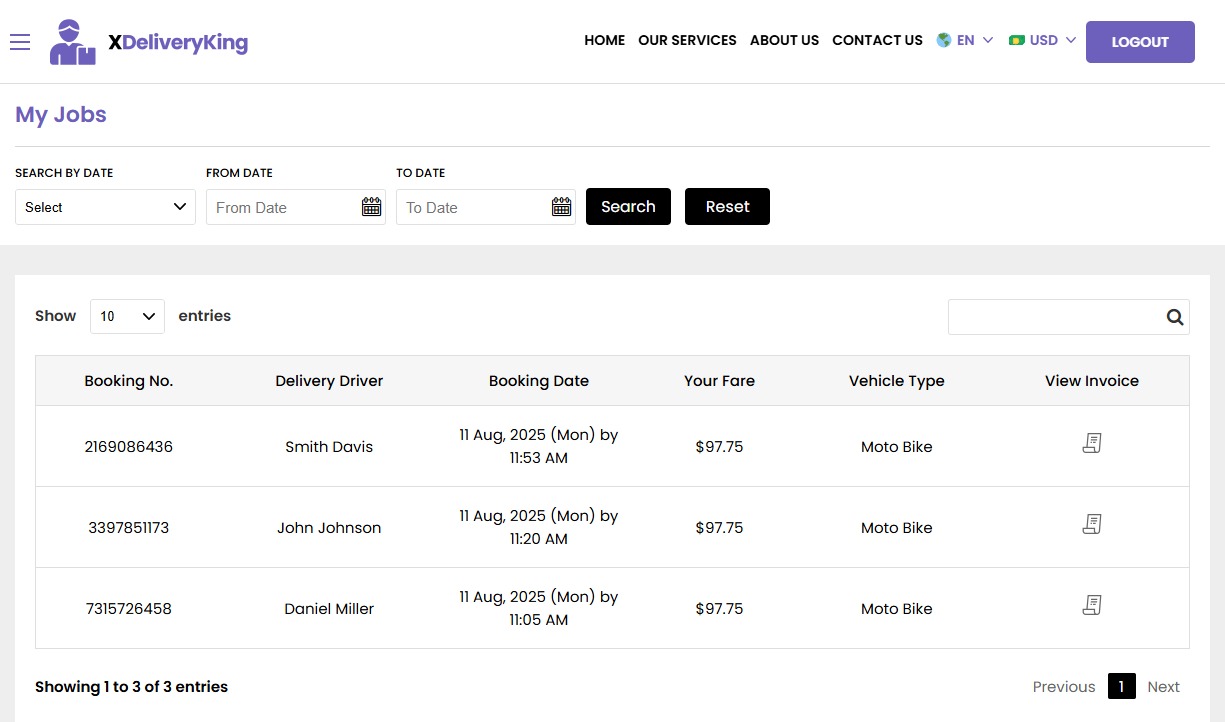Image resolution: width=1225 pixels, height=722 pixels.
Task: View invoice for John Johnson's booking
Action: [x=1092, y=523]
